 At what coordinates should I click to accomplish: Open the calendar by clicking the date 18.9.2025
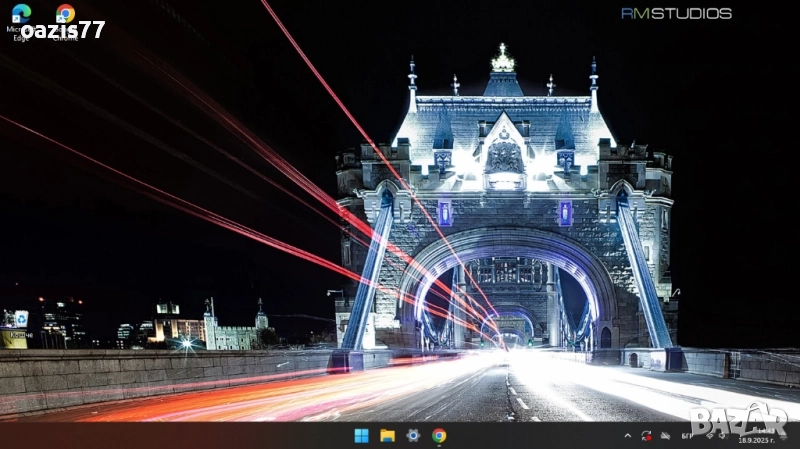click(756, 440)
